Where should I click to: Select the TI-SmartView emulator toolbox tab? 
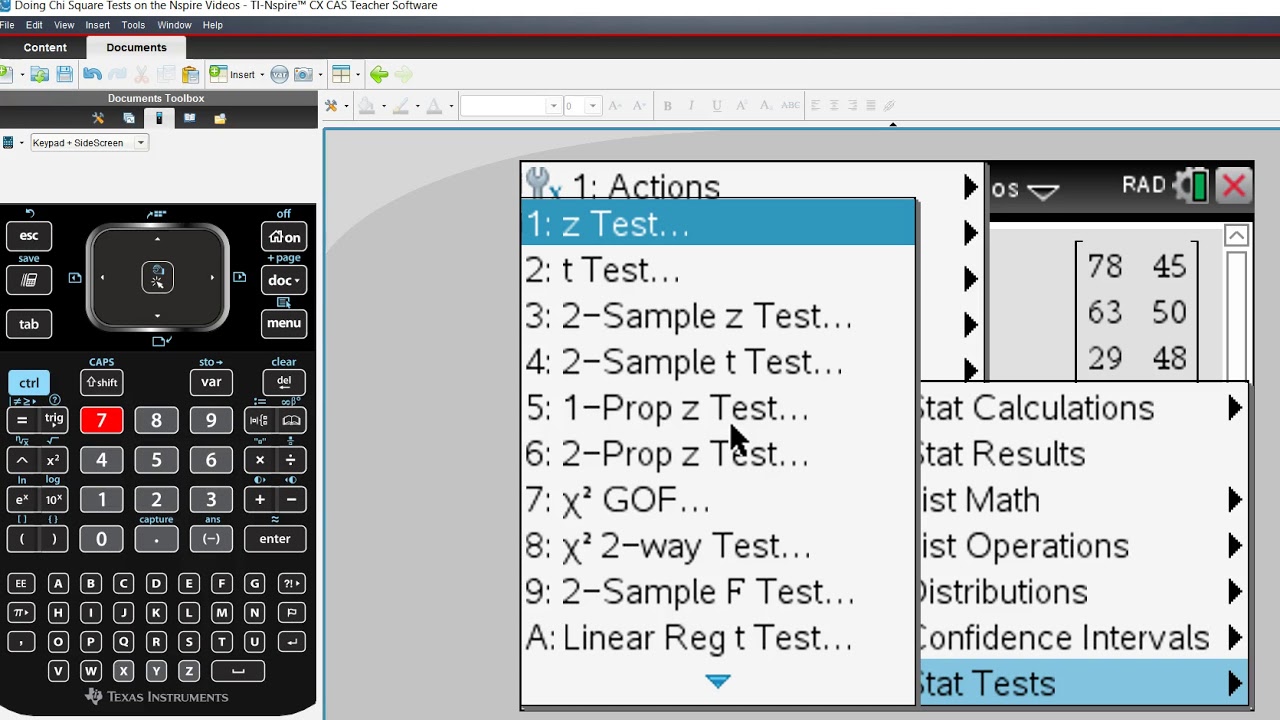tap(158, 118)
